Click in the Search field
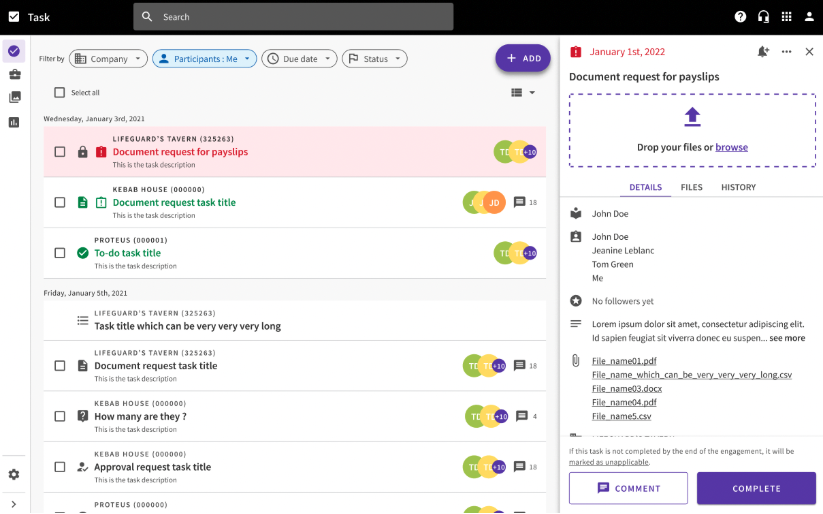Viewport: 823px width, 514px height. [293, 17]
